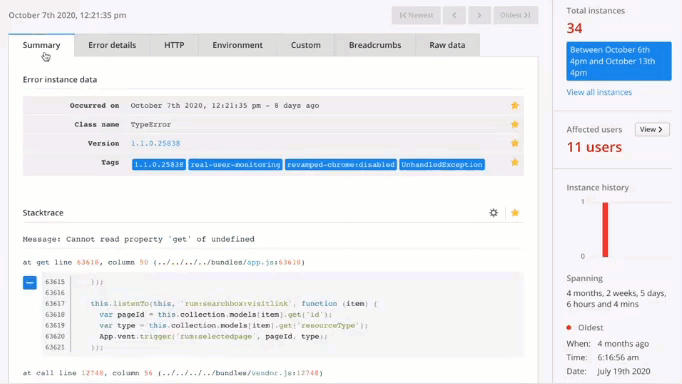The height and width of the screenshot is (384, 682).
Task: Click View all instances link
Action: (599, 92)
